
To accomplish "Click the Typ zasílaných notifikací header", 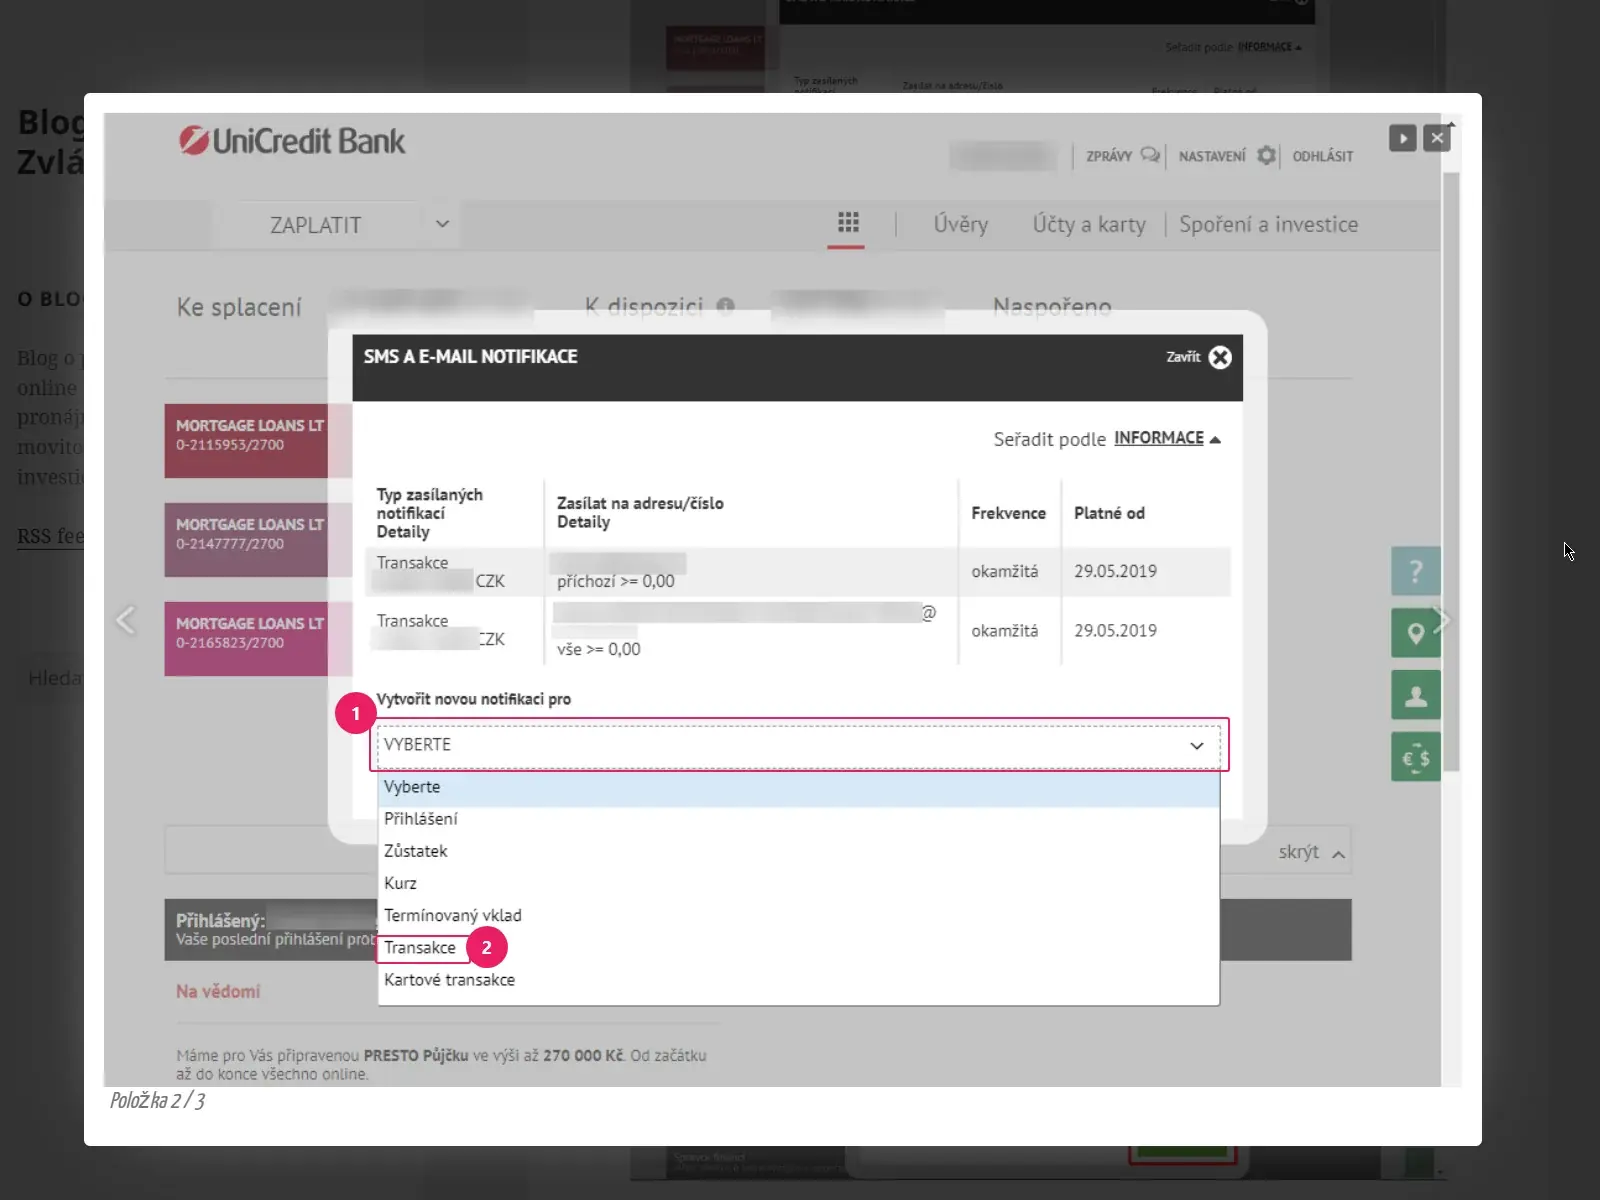I will 429,504.
